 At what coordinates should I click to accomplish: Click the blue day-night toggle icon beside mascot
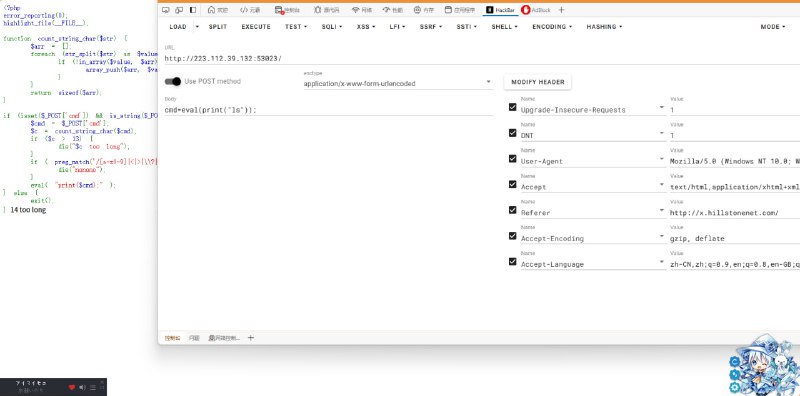(735, 375)
